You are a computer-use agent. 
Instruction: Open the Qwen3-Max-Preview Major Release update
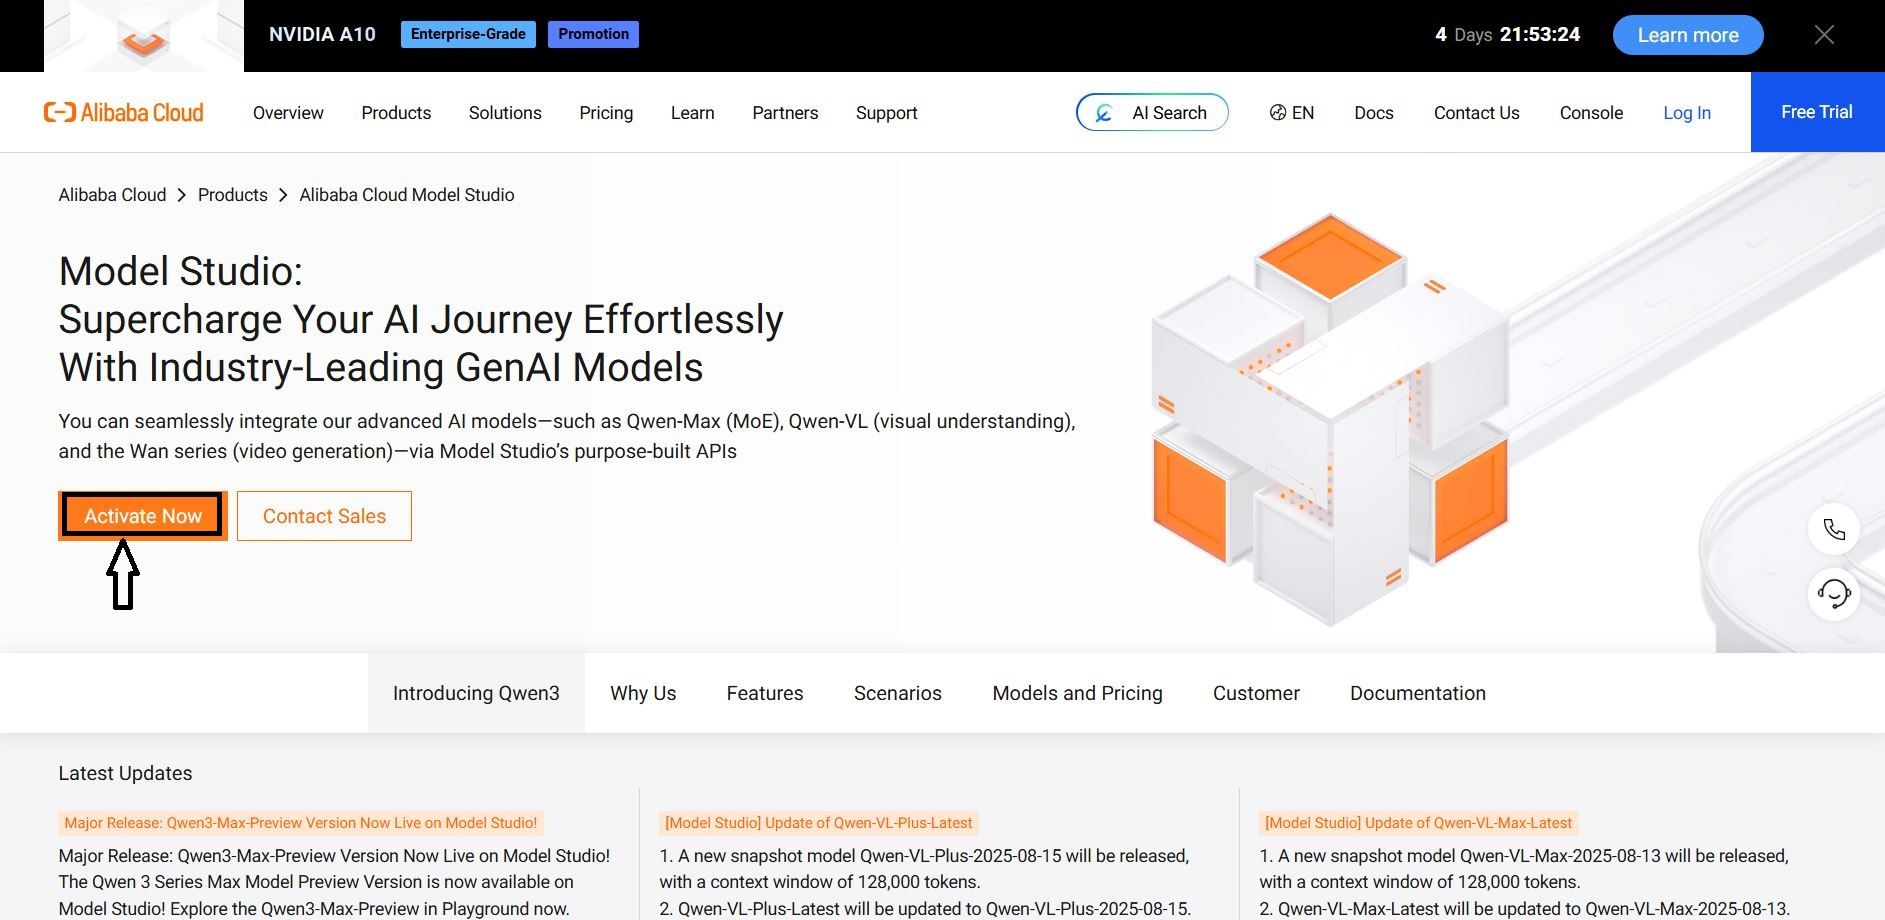click(x=301, y=823)
